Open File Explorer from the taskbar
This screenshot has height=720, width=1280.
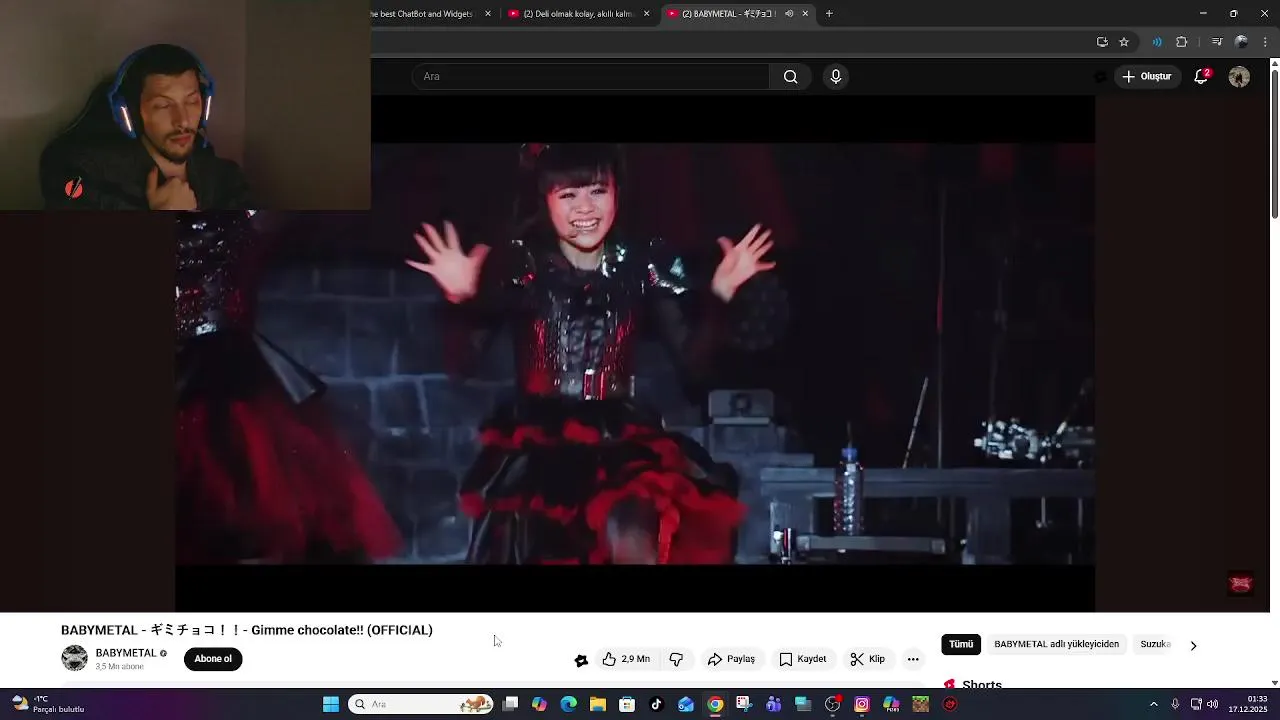tap(598, 704)
